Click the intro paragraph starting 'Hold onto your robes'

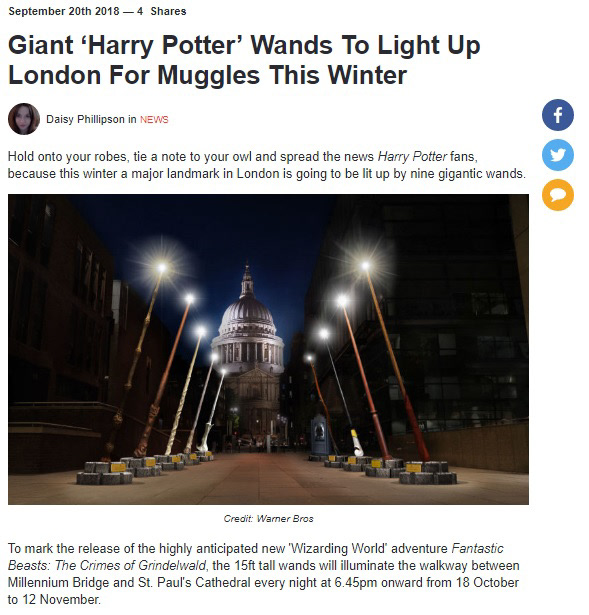(267, 165)
